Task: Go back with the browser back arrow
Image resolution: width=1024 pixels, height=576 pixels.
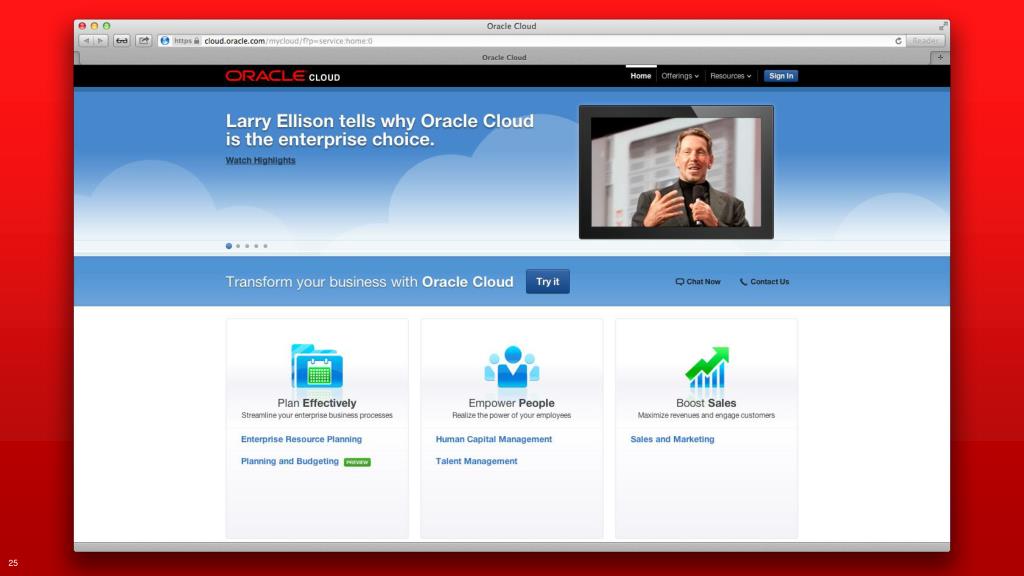Action: tap(86, 40)
